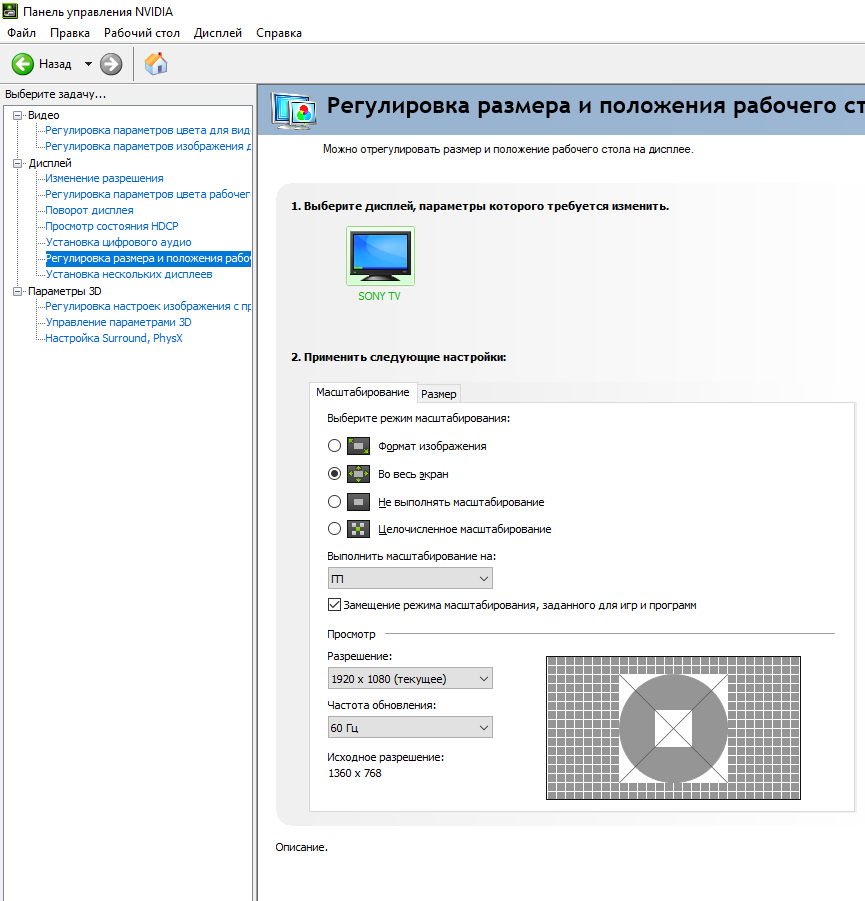Open 'Управление параметрами 3D' link
The image size is (865, 901).
[x=118, y=322]
